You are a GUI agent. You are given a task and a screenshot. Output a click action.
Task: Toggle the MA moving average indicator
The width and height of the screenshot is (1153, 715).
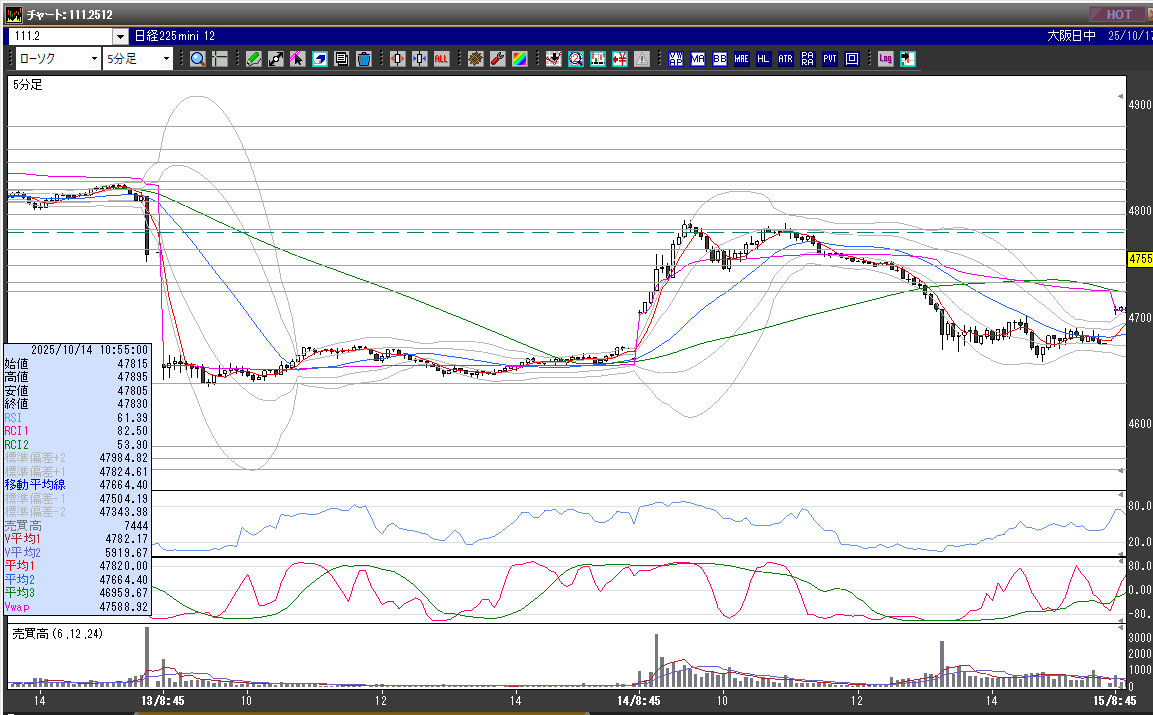click(x=698, y=59)
